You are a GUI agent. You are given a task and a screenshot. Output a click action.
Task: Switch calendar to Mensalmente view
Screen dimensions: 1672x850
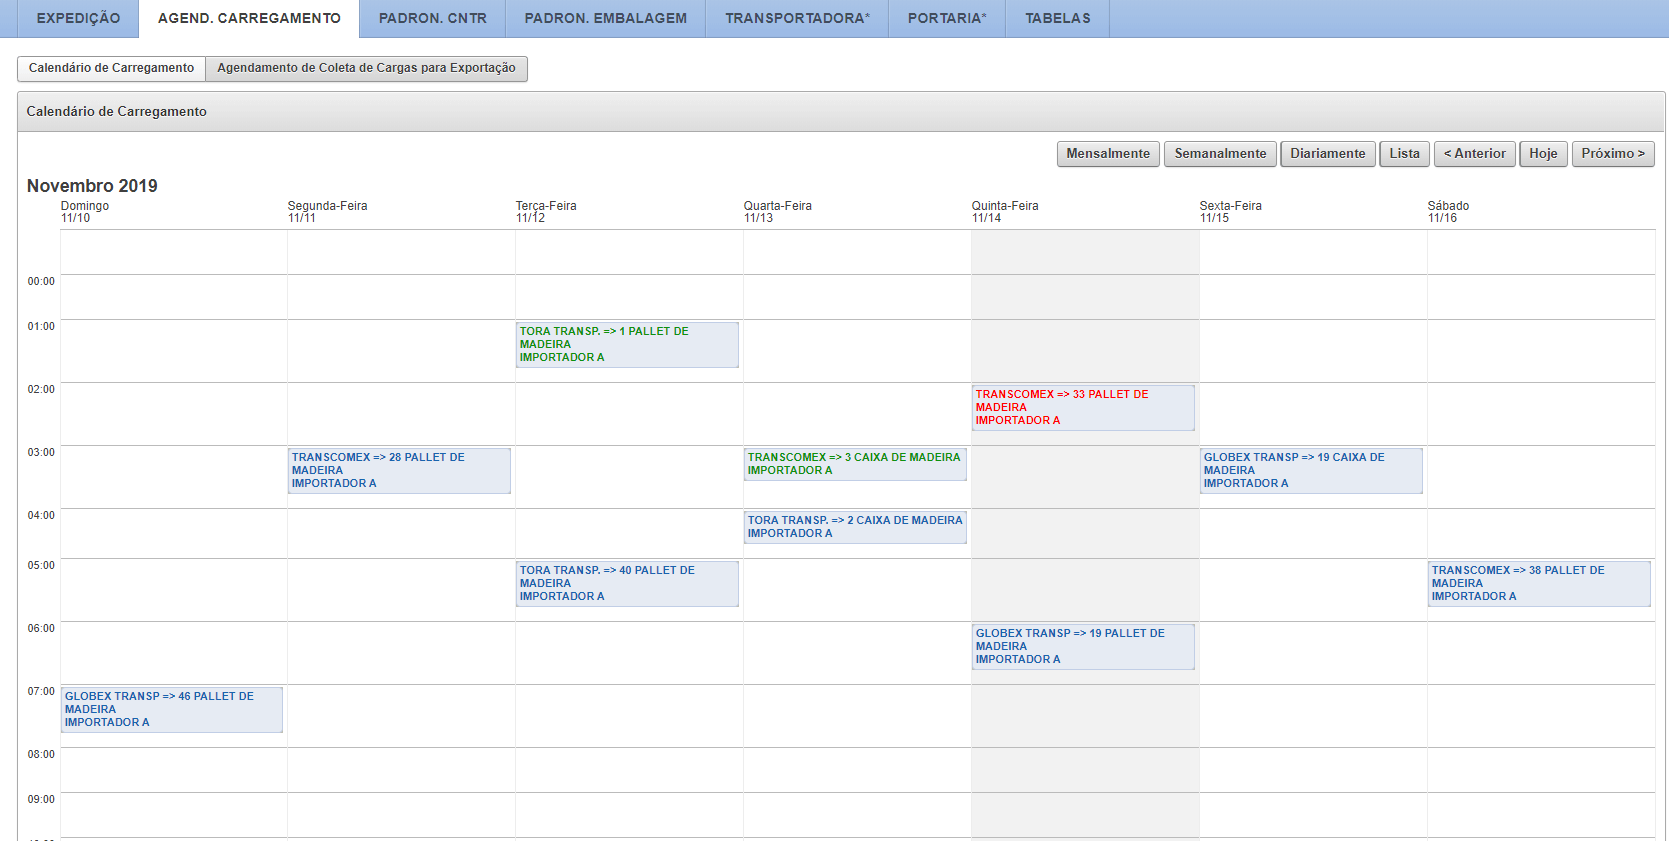tap(1107, 154)
